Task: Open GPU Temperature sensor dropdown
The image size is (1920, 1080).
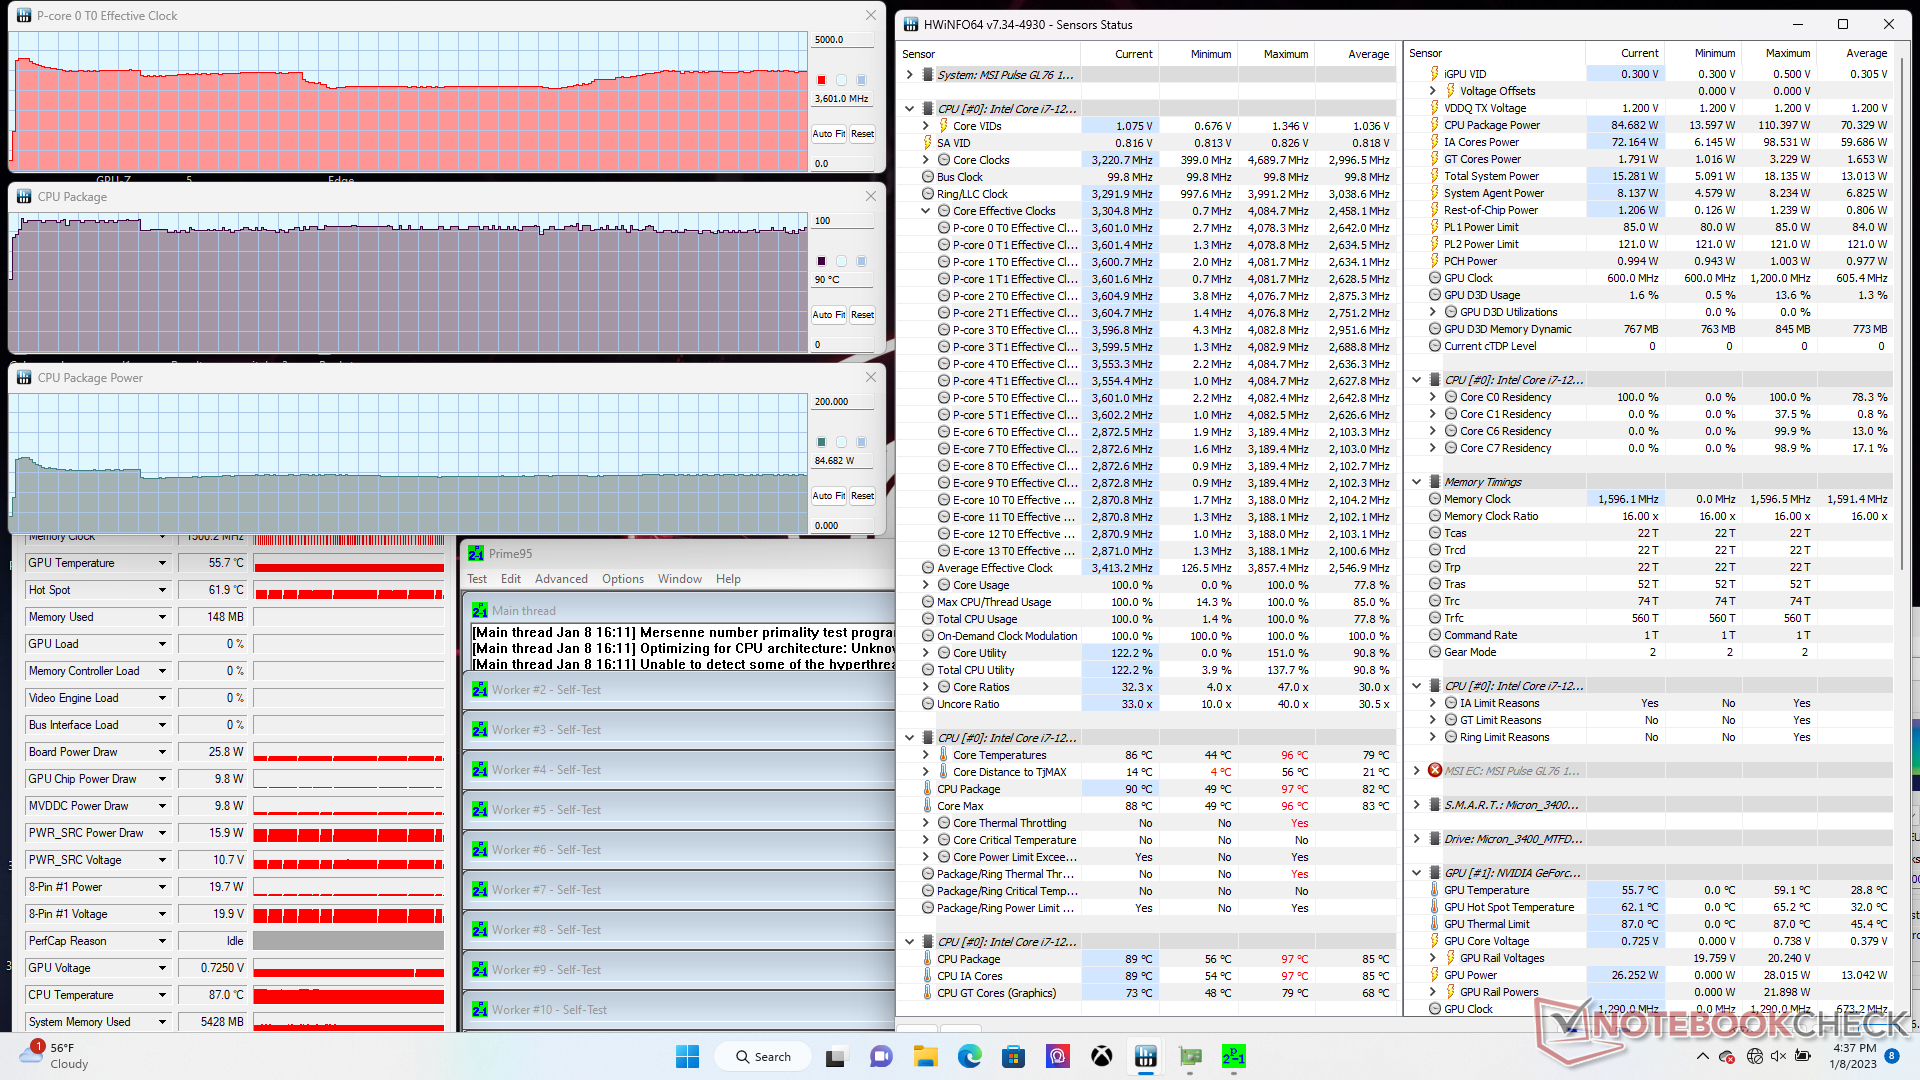Action: tap(162, 563)
